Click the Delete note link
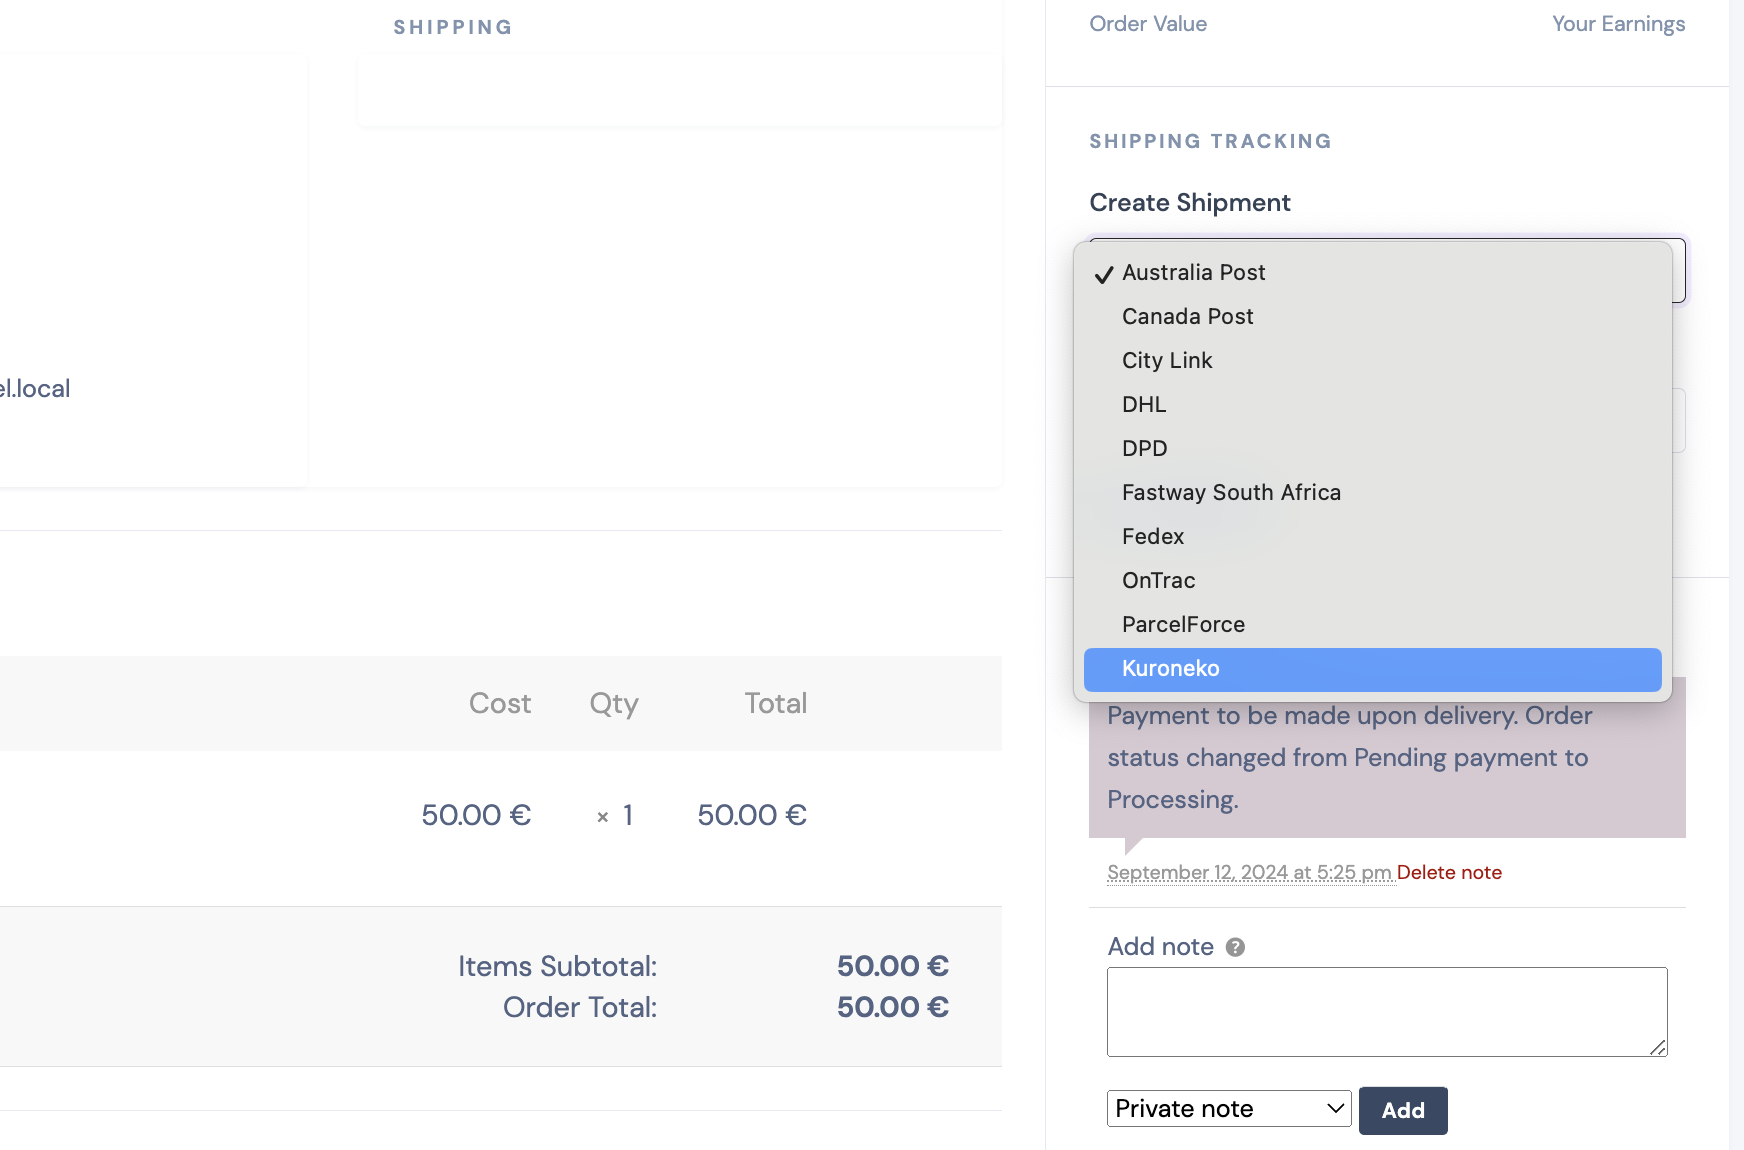 click(1449, 872)
